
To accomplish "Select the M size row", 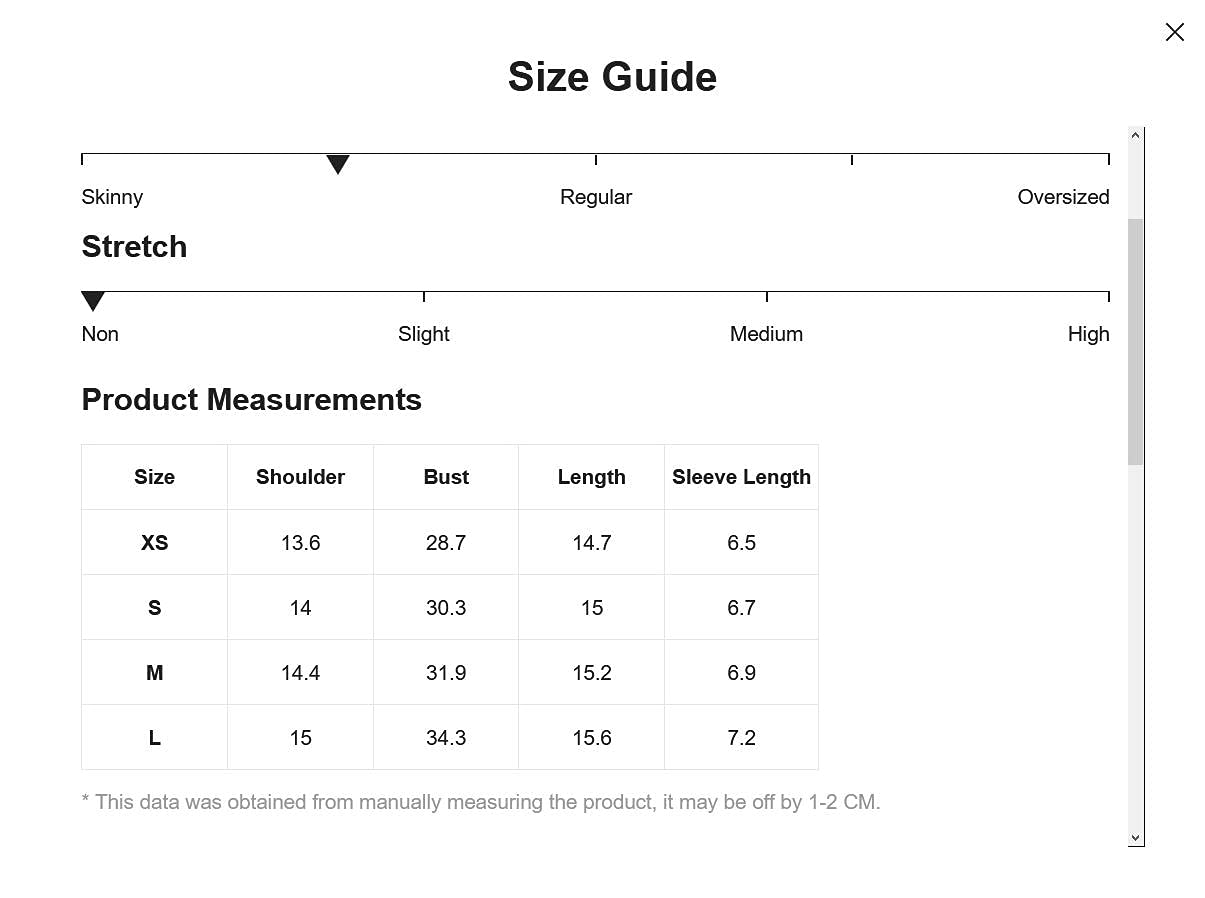I will point(154,673).
